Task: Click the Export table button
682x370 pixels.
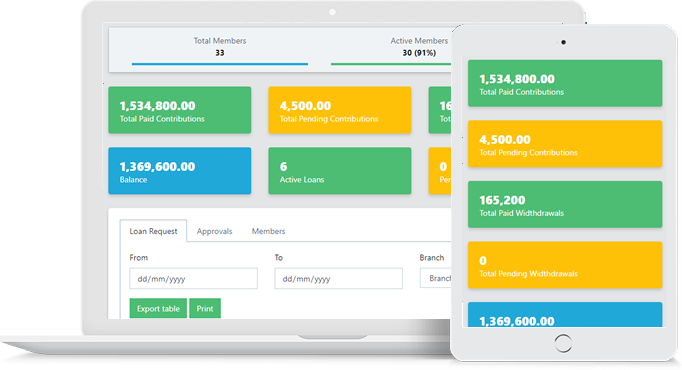Action: [158, 308]
